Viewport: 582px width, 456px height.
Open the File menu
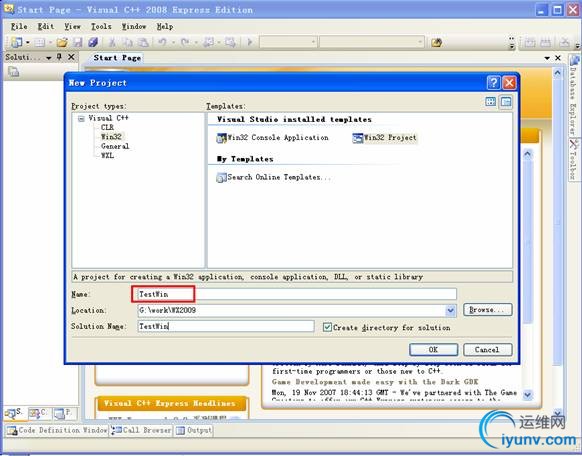(19, 26)
